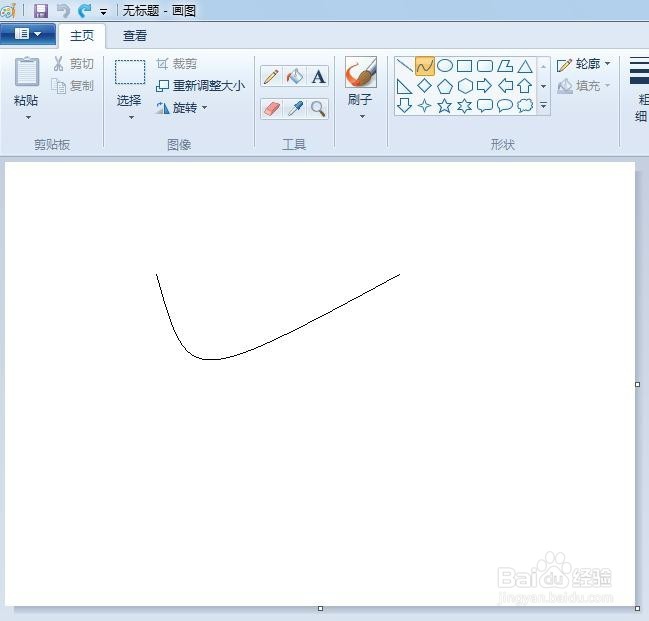649x621 pixels.
Task: Choose the Right triangle shape
Action: (404, 86)
